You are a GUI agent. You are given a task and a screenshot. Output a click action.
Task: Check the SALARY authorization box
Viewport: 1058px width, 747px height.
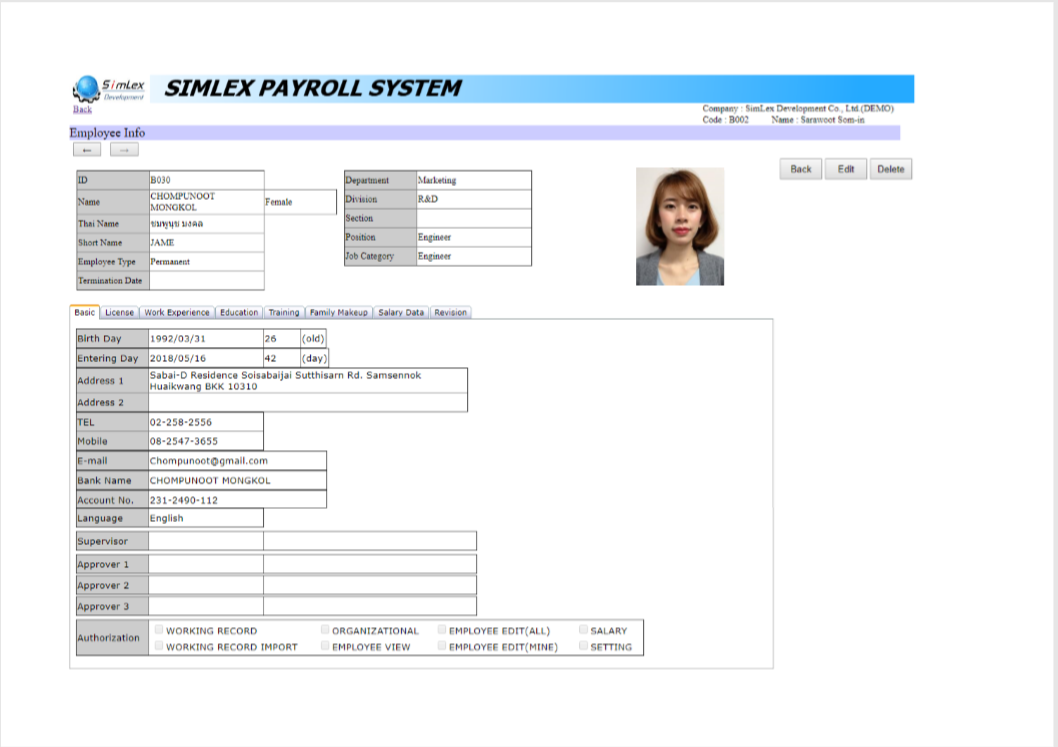click(x=584, y=629)
